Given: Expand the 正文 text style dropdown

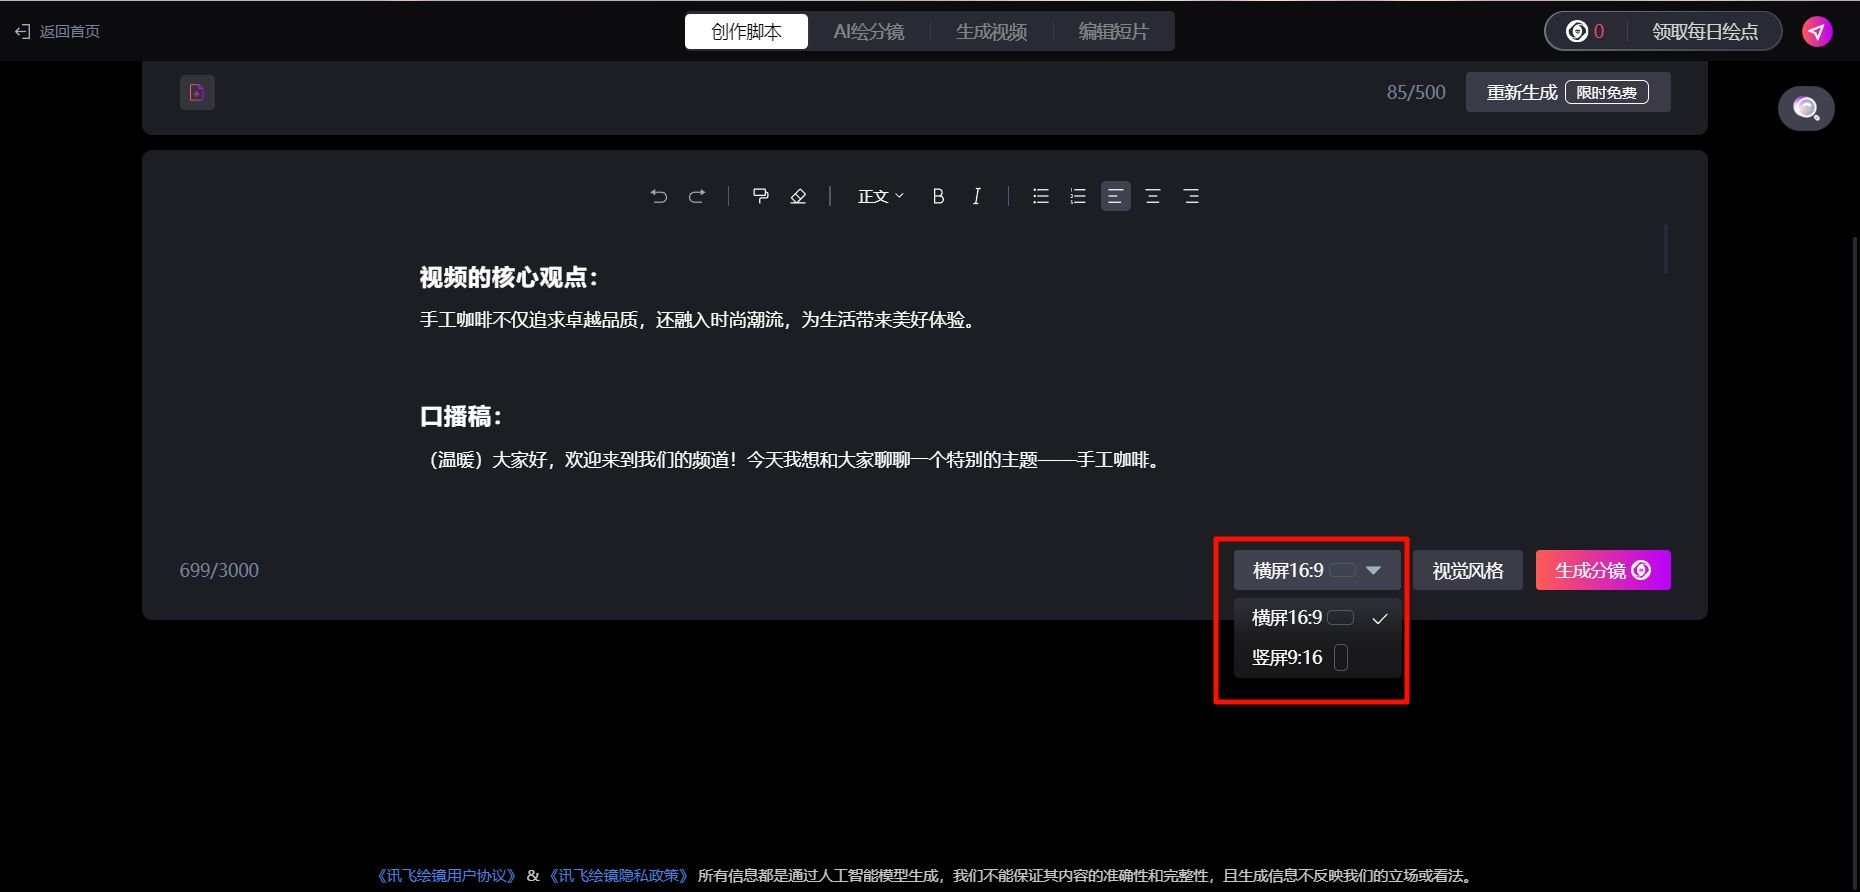Looking at the screenshot, I should 880,196.
